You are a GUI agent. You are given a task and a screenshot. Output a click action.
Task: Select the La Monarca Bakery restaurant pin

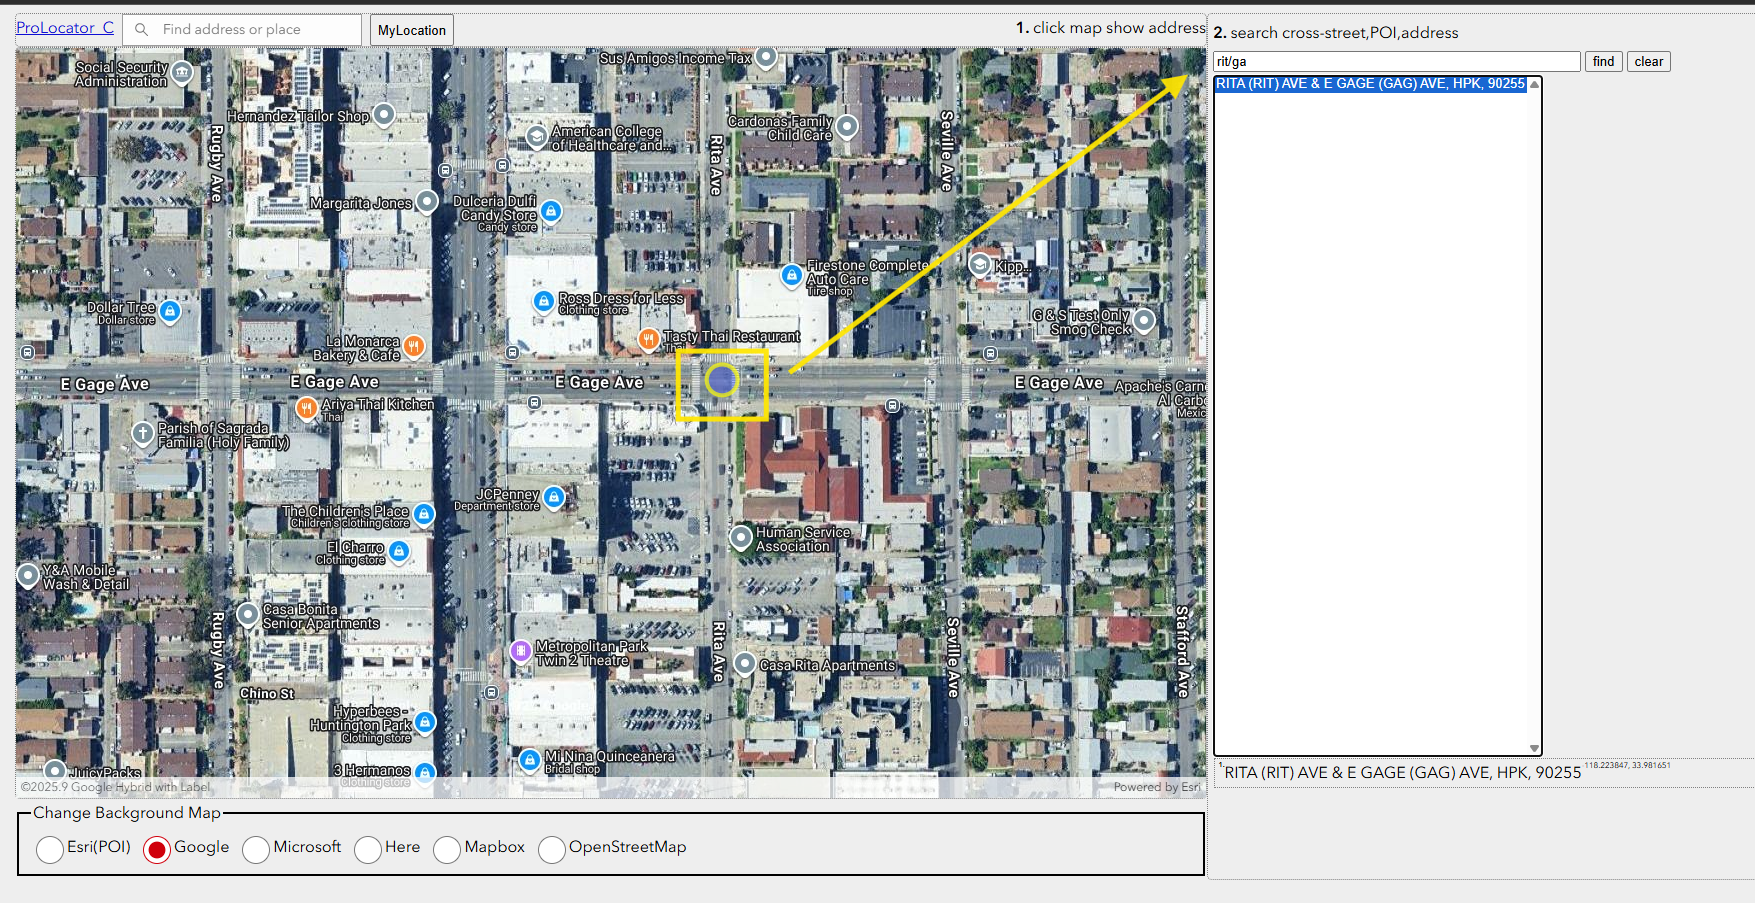(413, 346)
